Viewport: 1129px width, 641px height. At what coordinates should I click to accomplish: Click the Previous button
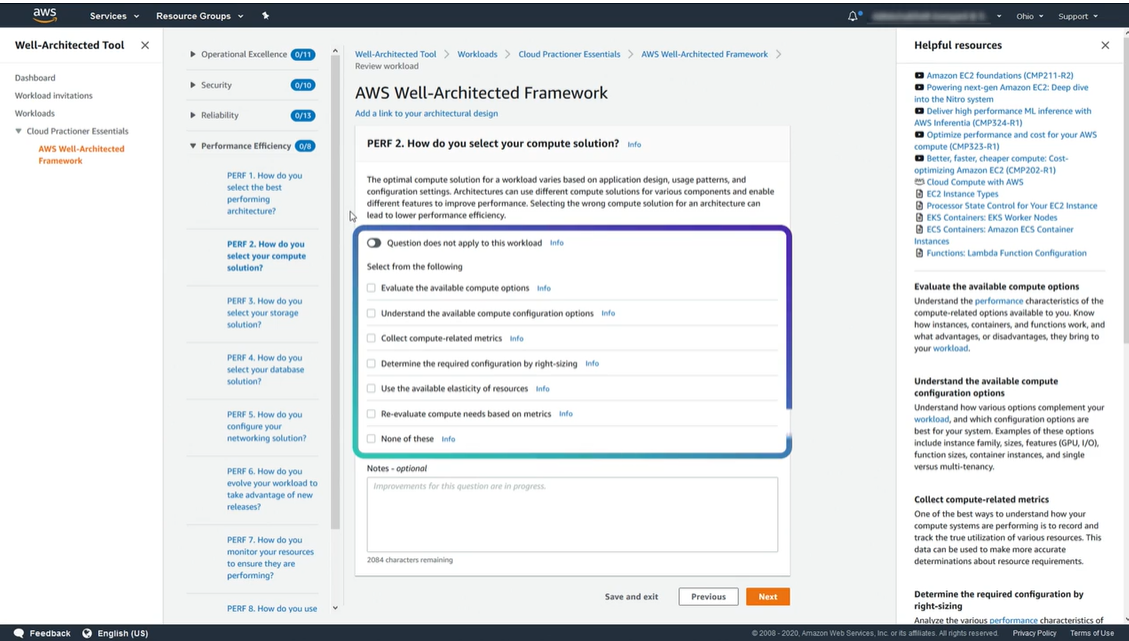(x=709, y=596)
